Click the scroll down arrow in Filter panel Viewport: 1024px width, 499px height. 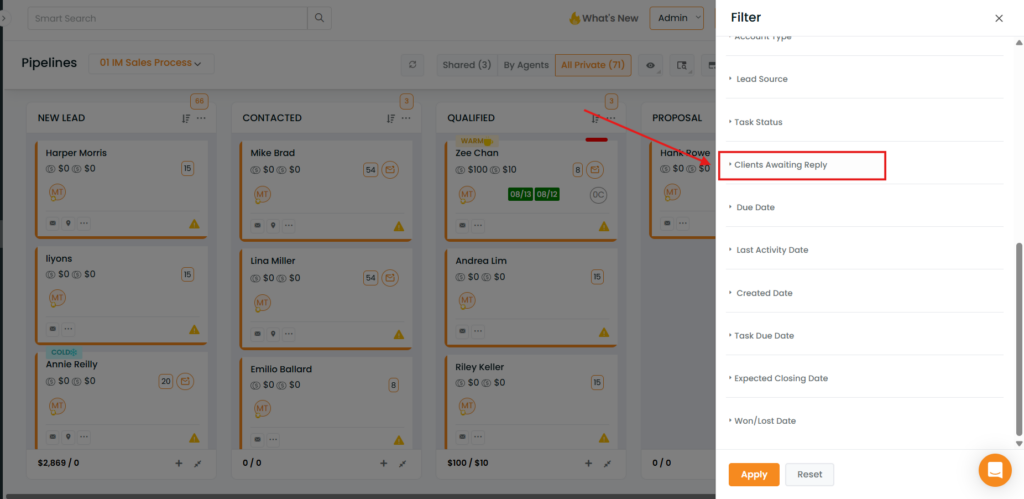click(x=1019, y=443)
